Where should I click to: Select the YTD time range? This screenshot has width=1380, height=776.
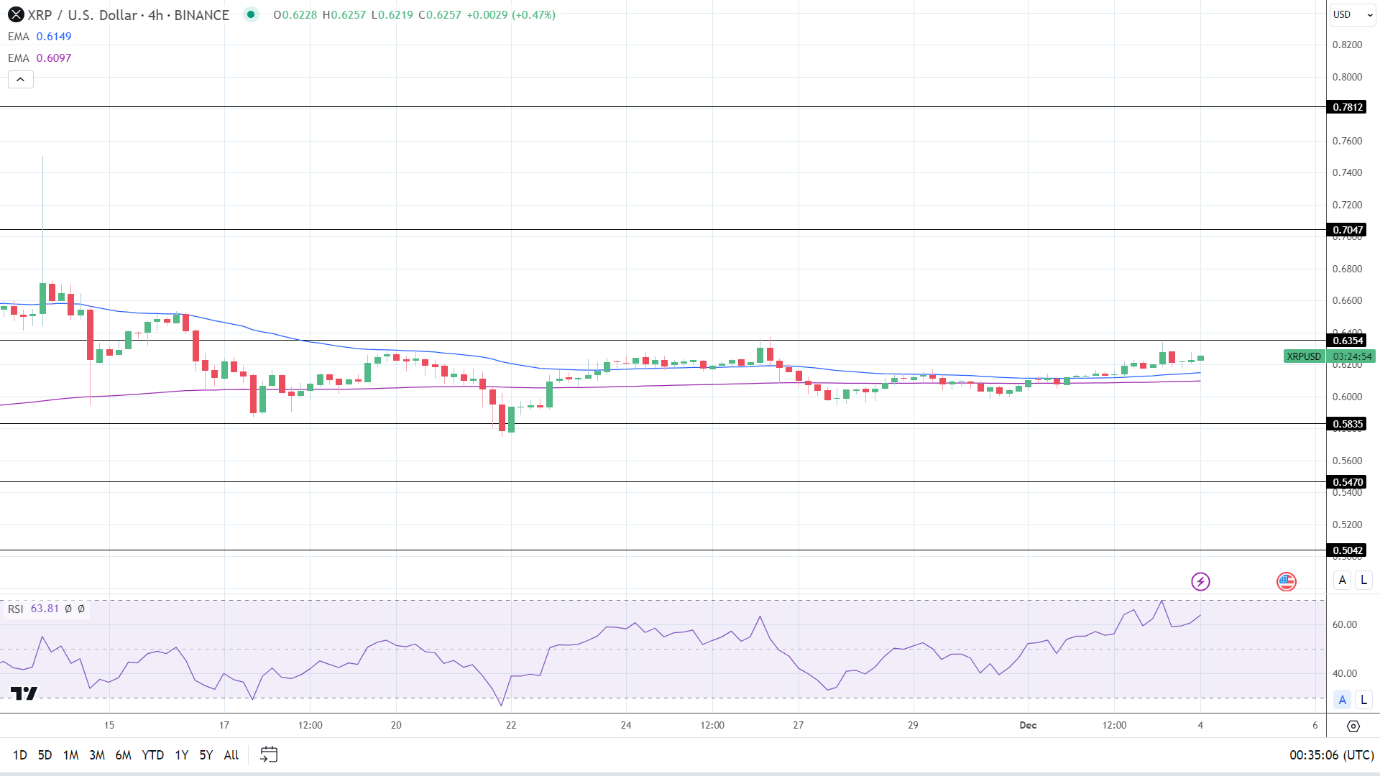153,755
